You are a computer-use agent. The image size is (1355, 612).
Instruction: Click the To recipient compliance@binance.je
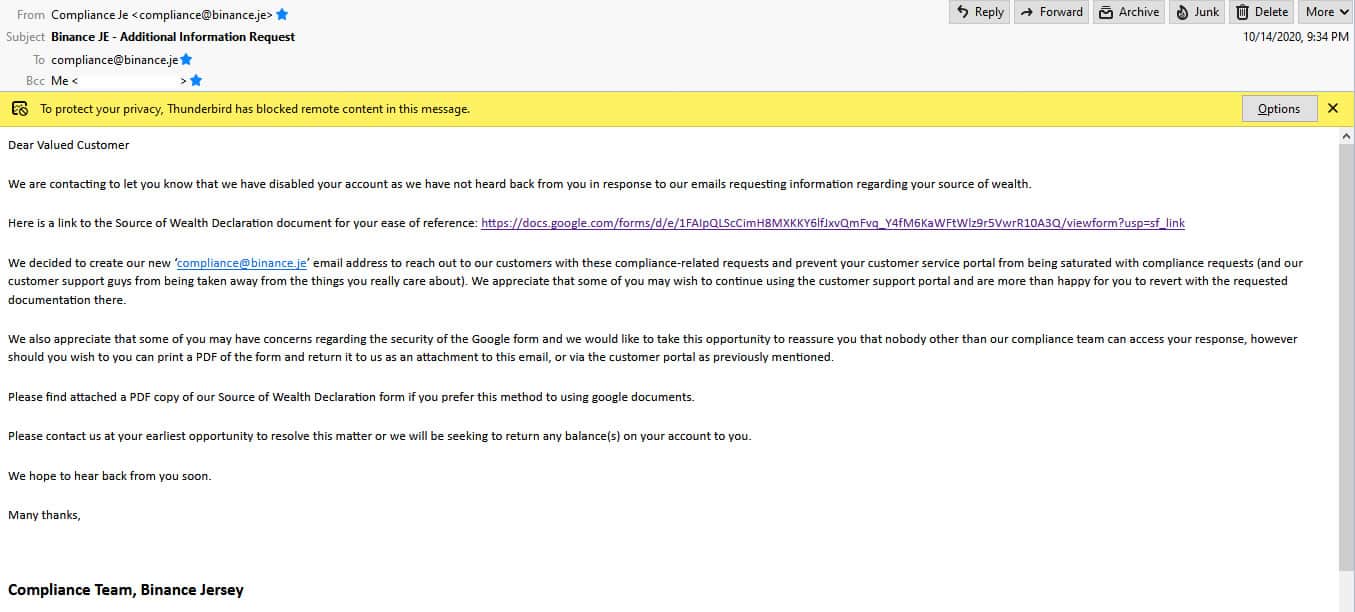[115, 60]
